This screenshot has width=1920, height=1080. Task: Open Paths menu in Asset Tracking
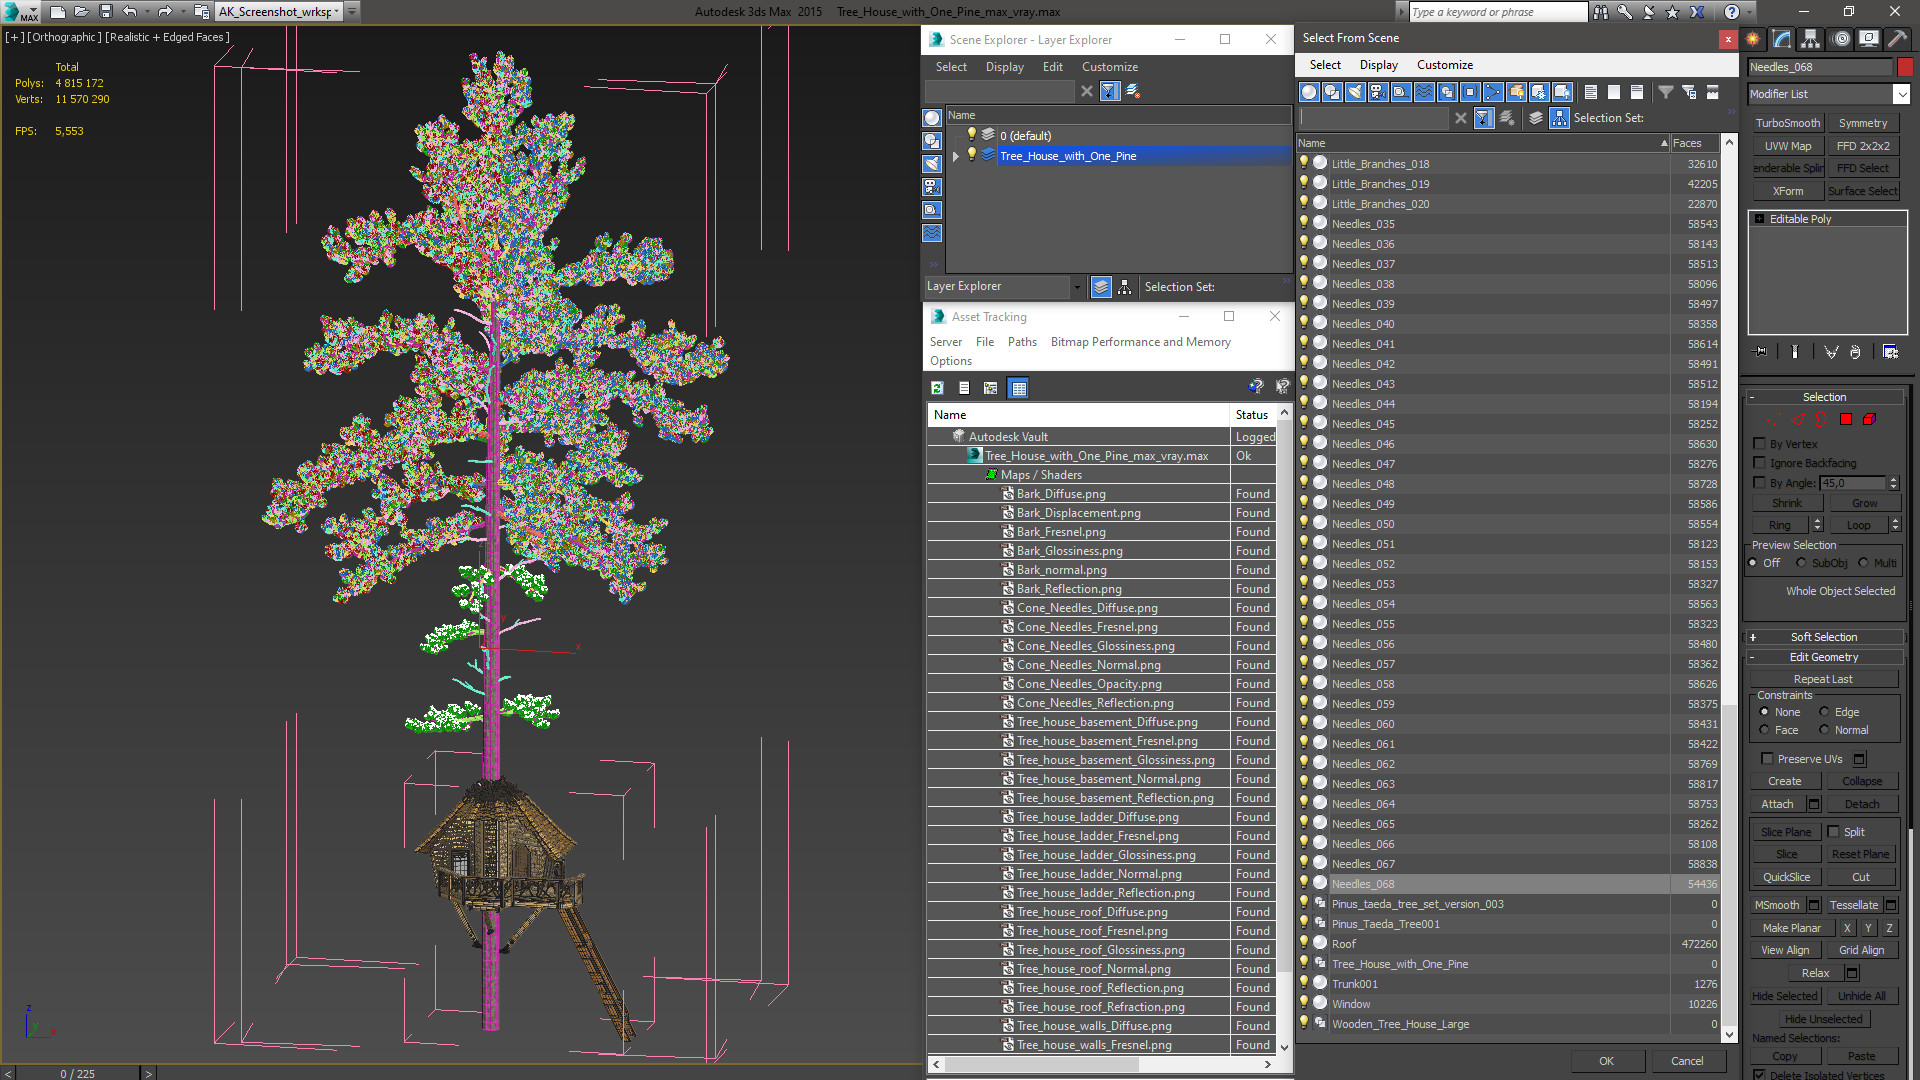tap(1022, 342)
